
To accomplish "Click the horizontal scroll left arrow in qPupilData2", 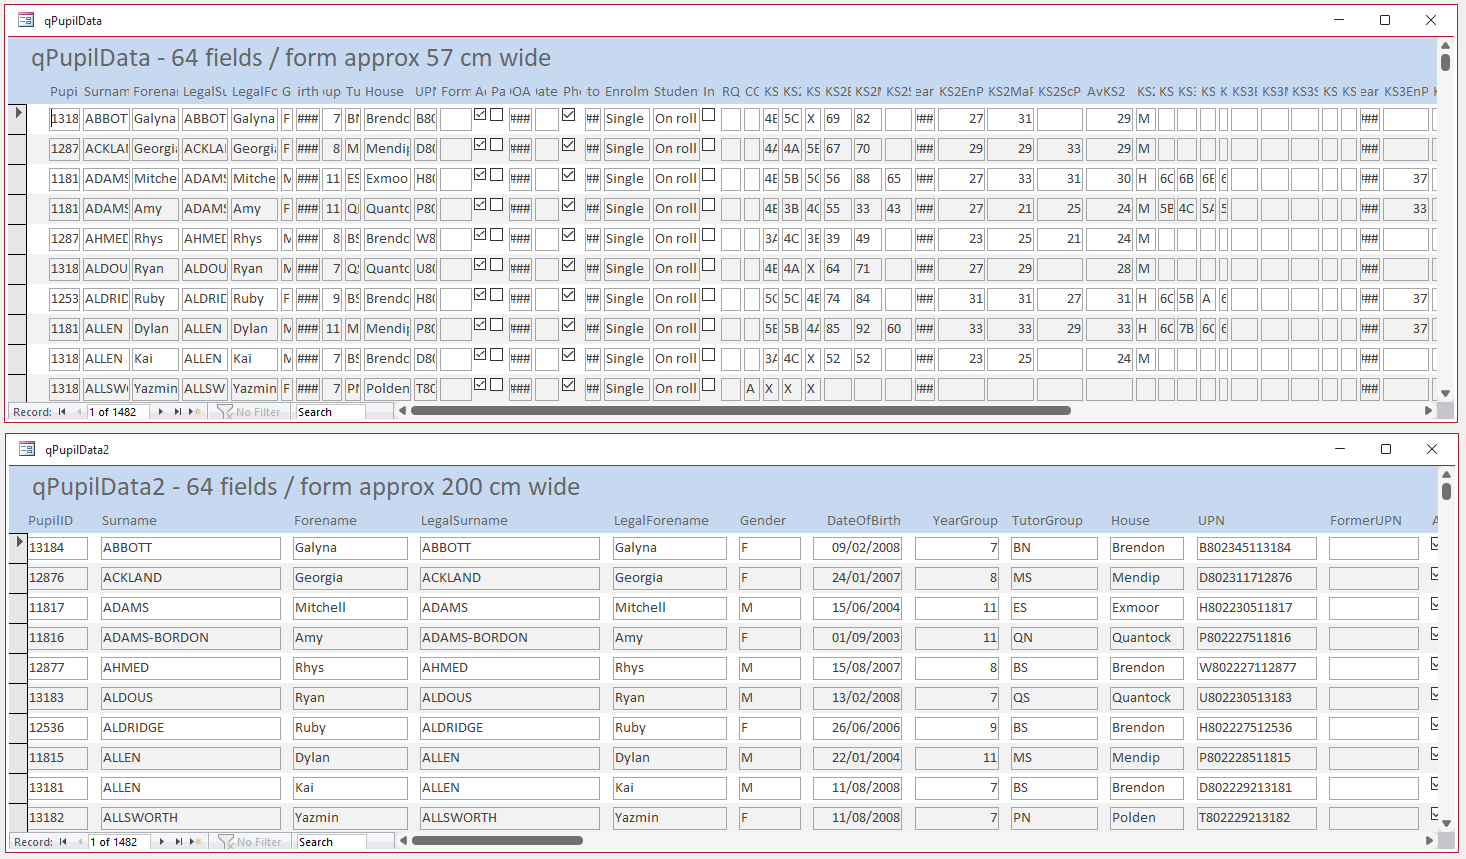I will [x=403, y=841].
